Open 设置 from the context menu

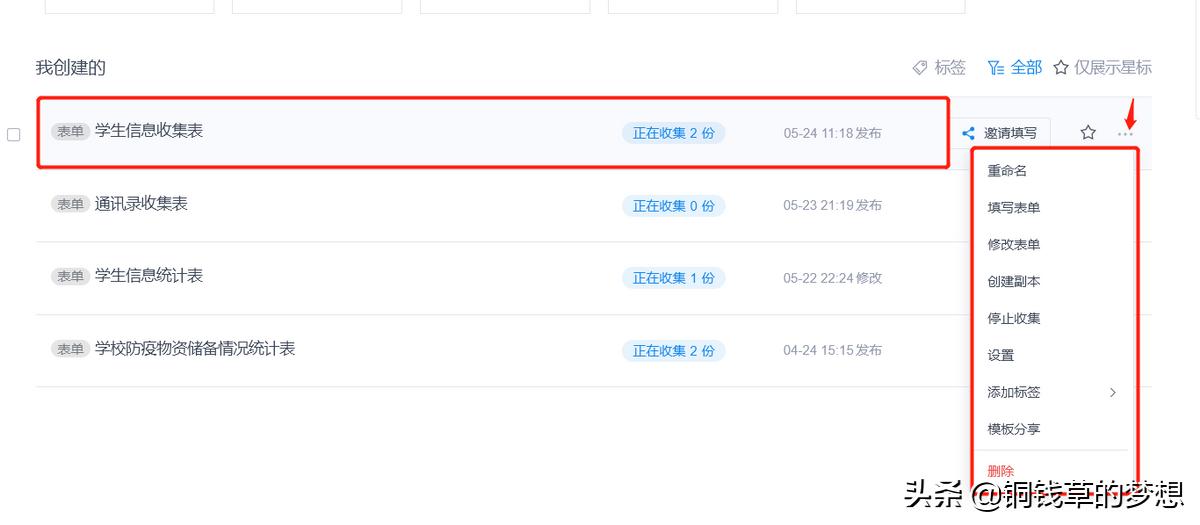point(1001,356)
